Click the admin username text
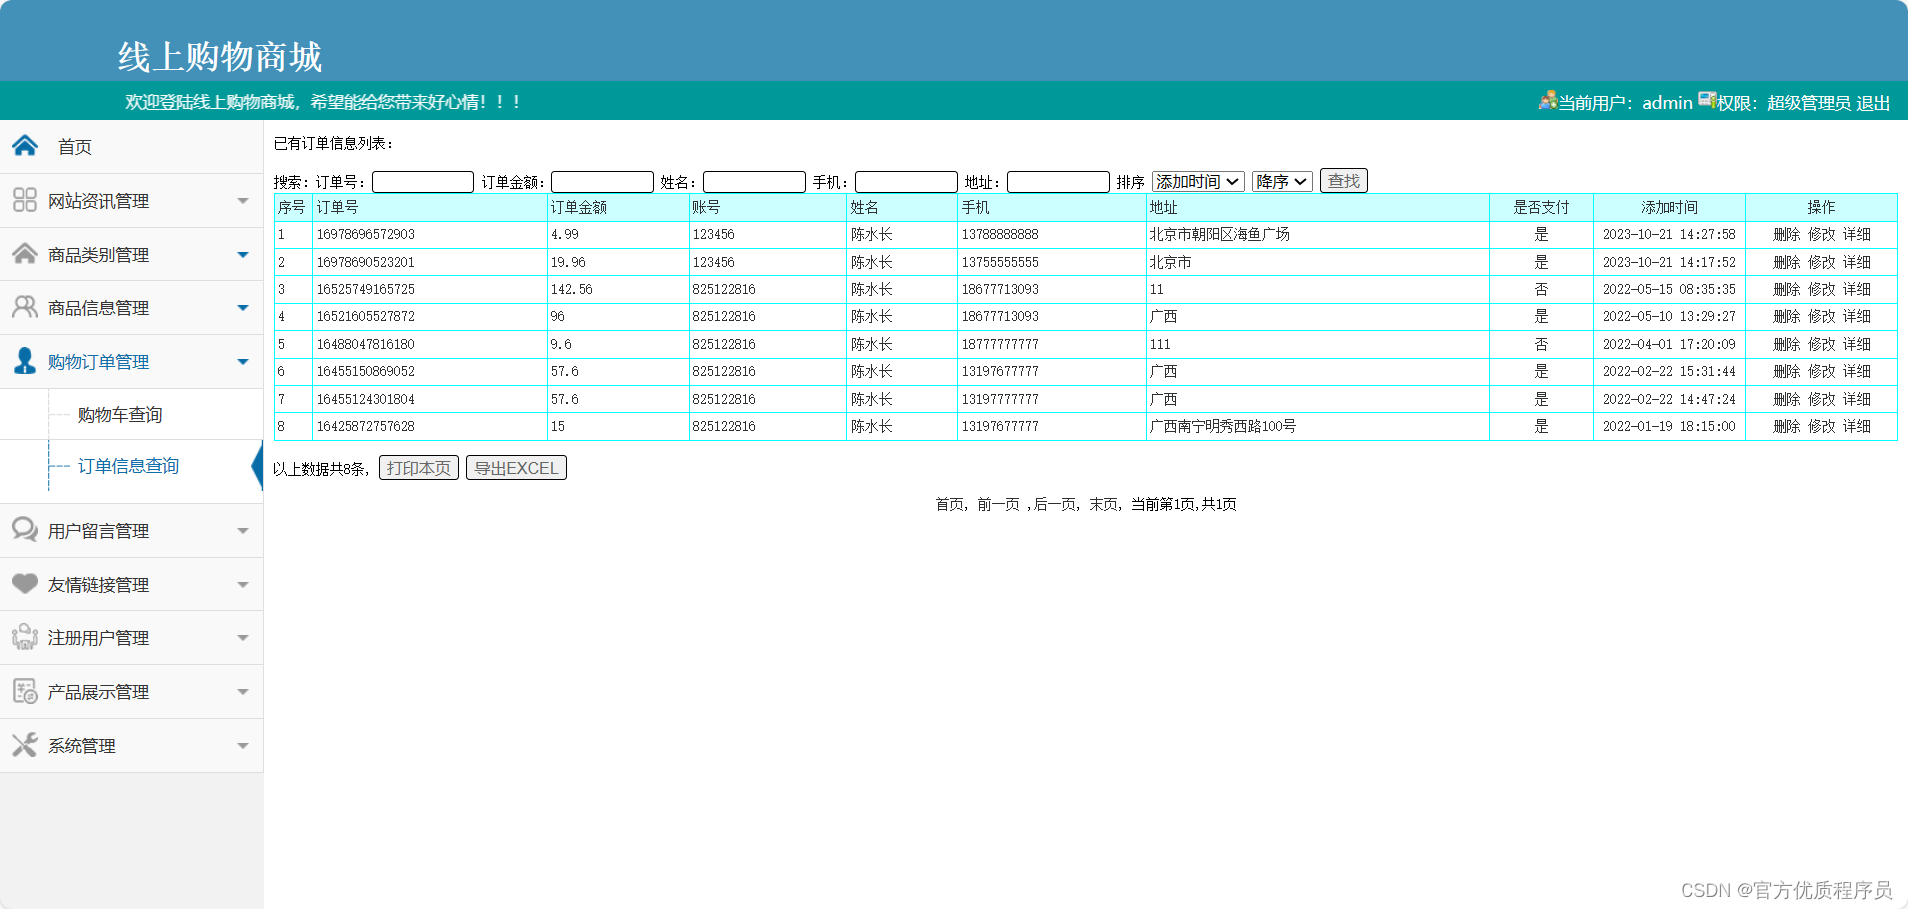Image resolution: width=1908 pixels, height=909 pixels. (x=1667, y=102)
